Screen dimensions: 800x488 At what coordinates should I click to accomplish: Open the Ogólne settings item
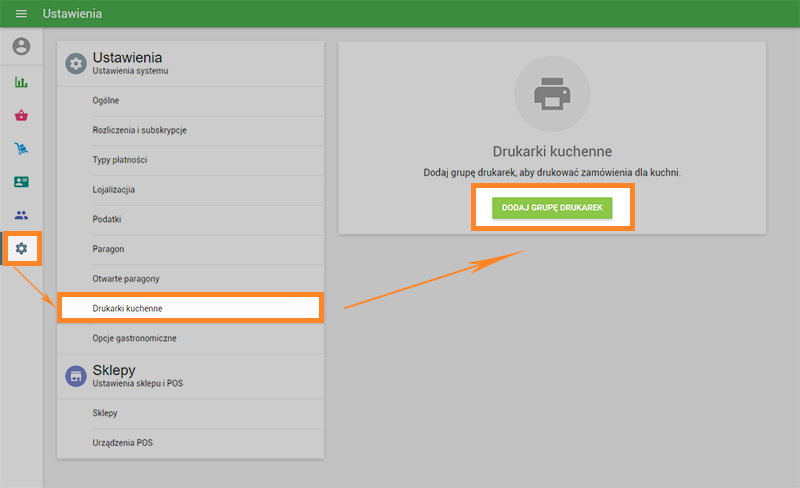(106, 101)
